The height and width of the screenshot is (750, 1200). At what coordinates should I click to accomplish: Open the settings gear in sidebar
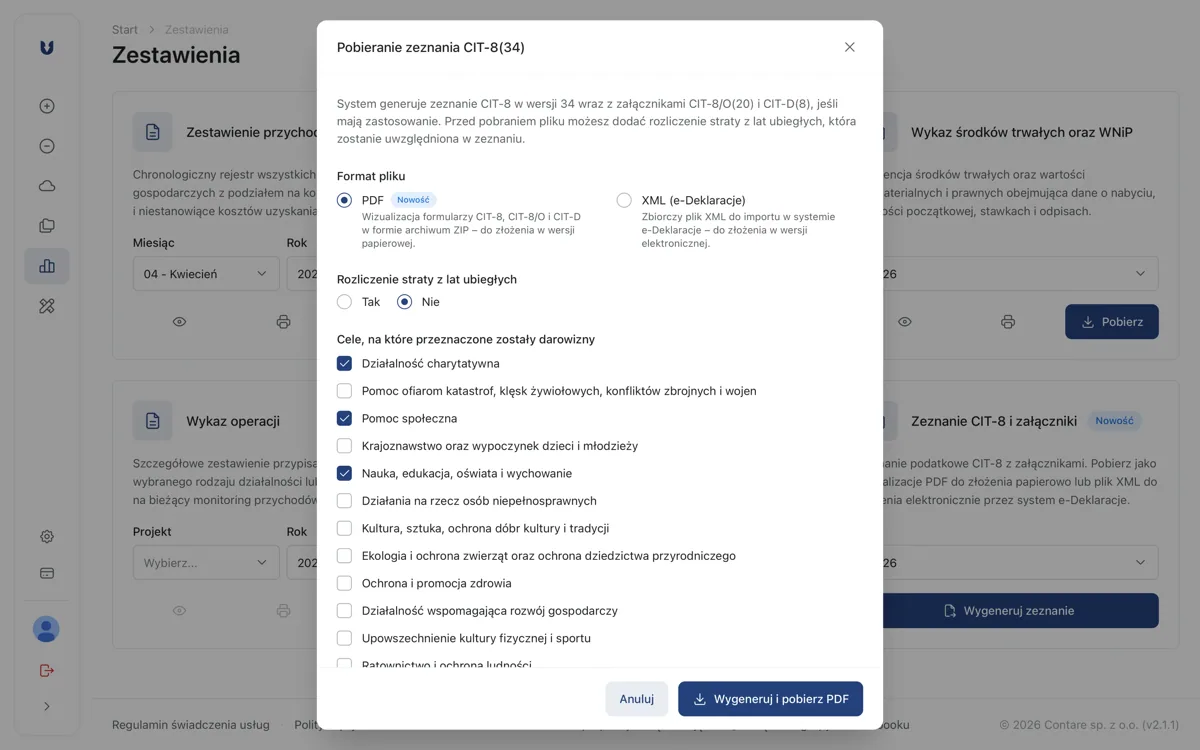(x=47, y=537)
